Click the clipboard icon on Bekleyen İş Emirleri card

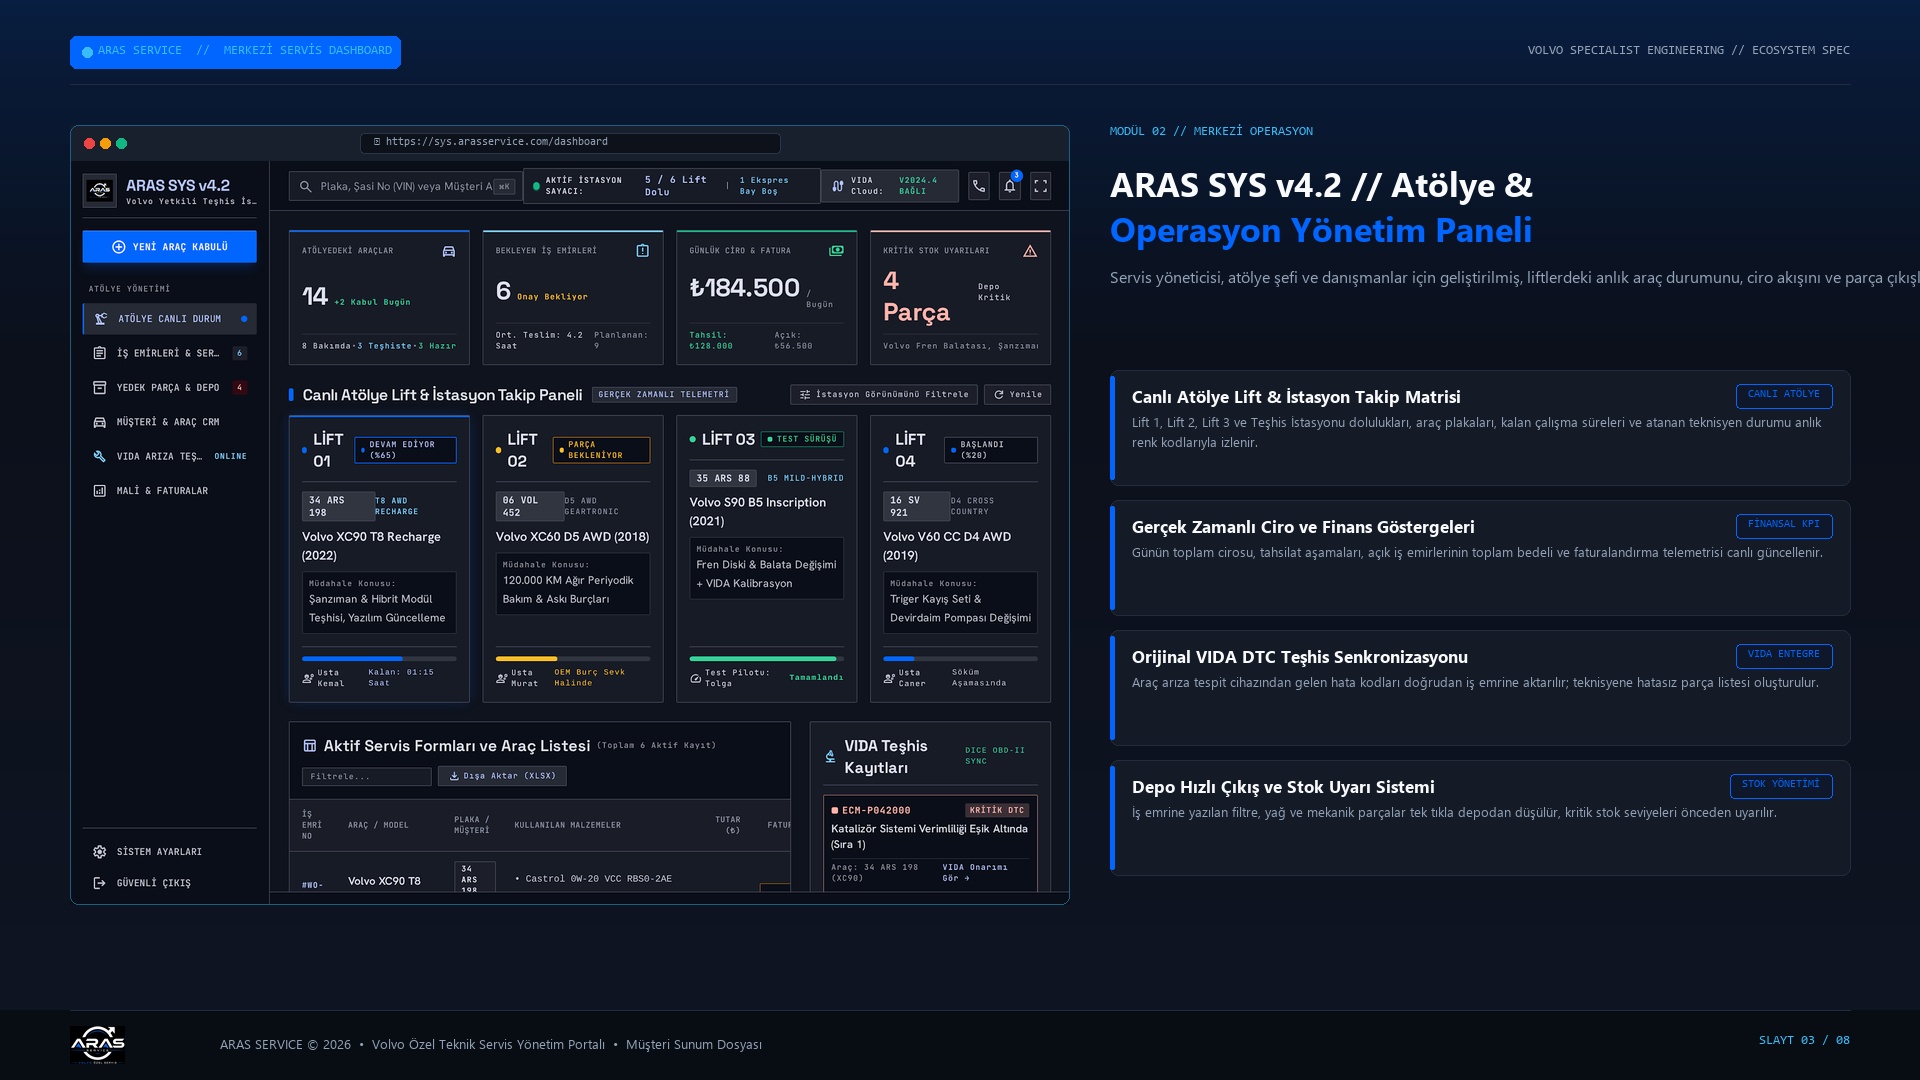tap(643, 251)
